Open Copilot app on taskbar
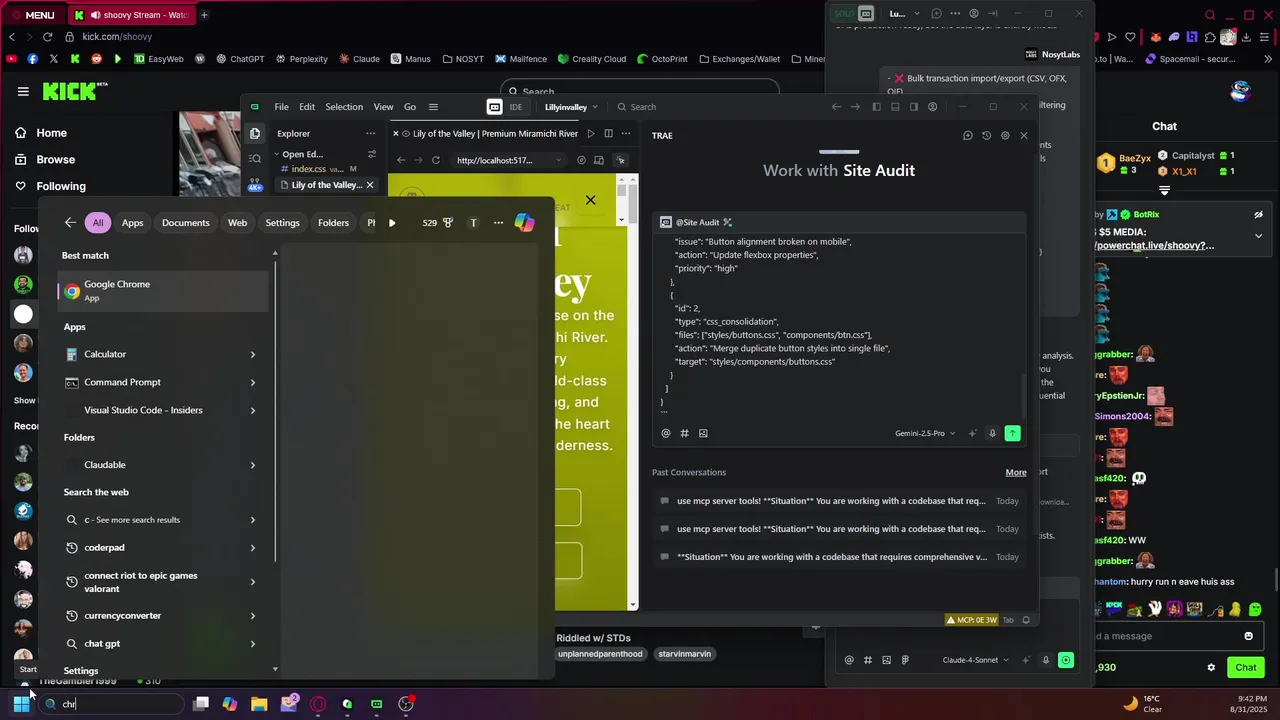 tap(230, 704)
